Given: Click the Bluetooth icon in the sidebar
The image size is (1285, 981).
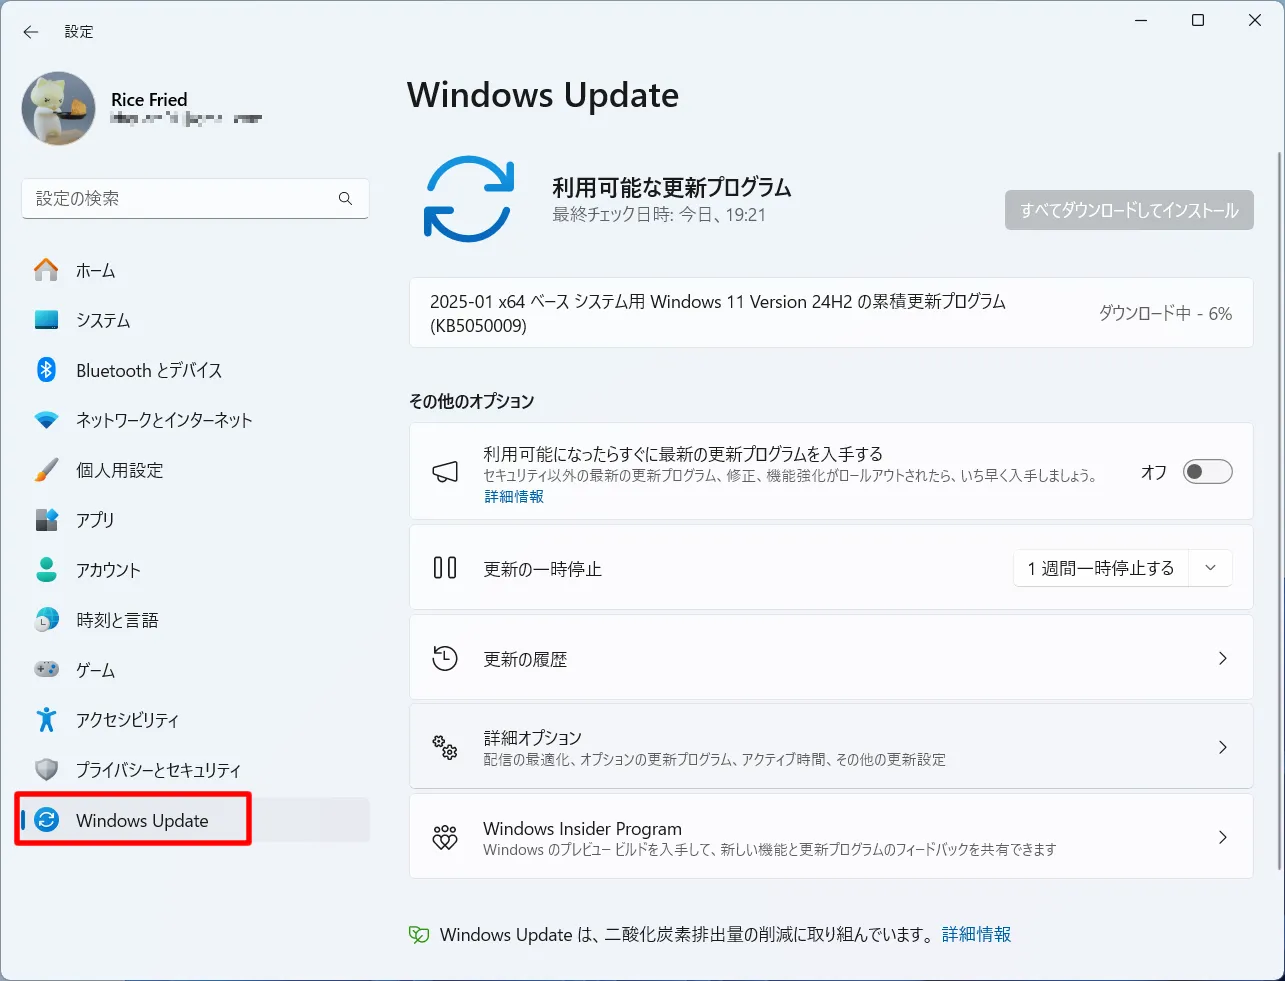Looking at the screenshot, I should [x=46, y=370].
